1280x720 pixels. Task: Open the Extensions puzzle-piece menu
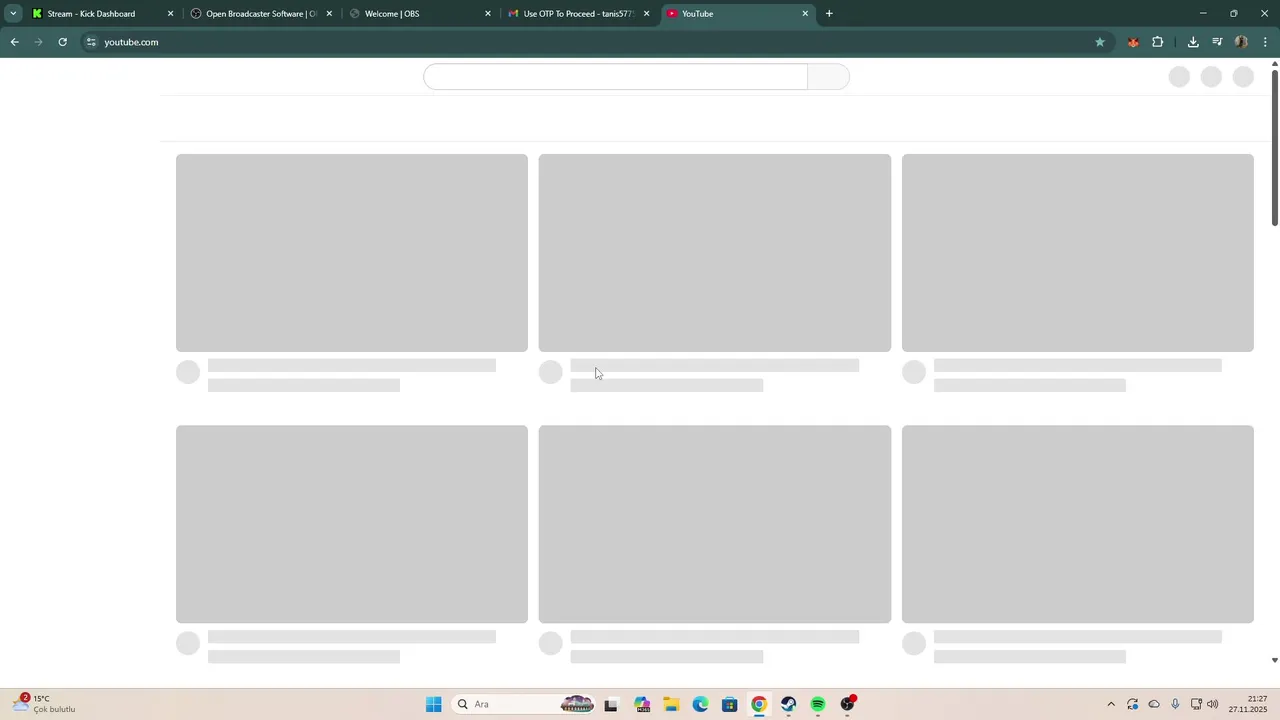[x=1158, y=42]
